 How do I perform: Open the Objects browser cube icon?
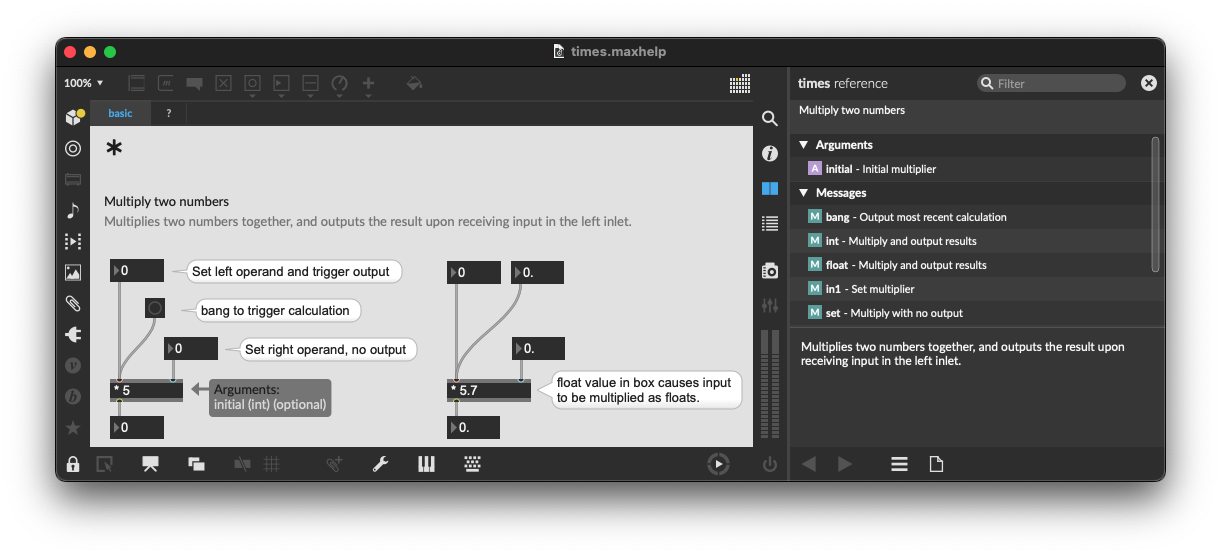coord(73,117)
